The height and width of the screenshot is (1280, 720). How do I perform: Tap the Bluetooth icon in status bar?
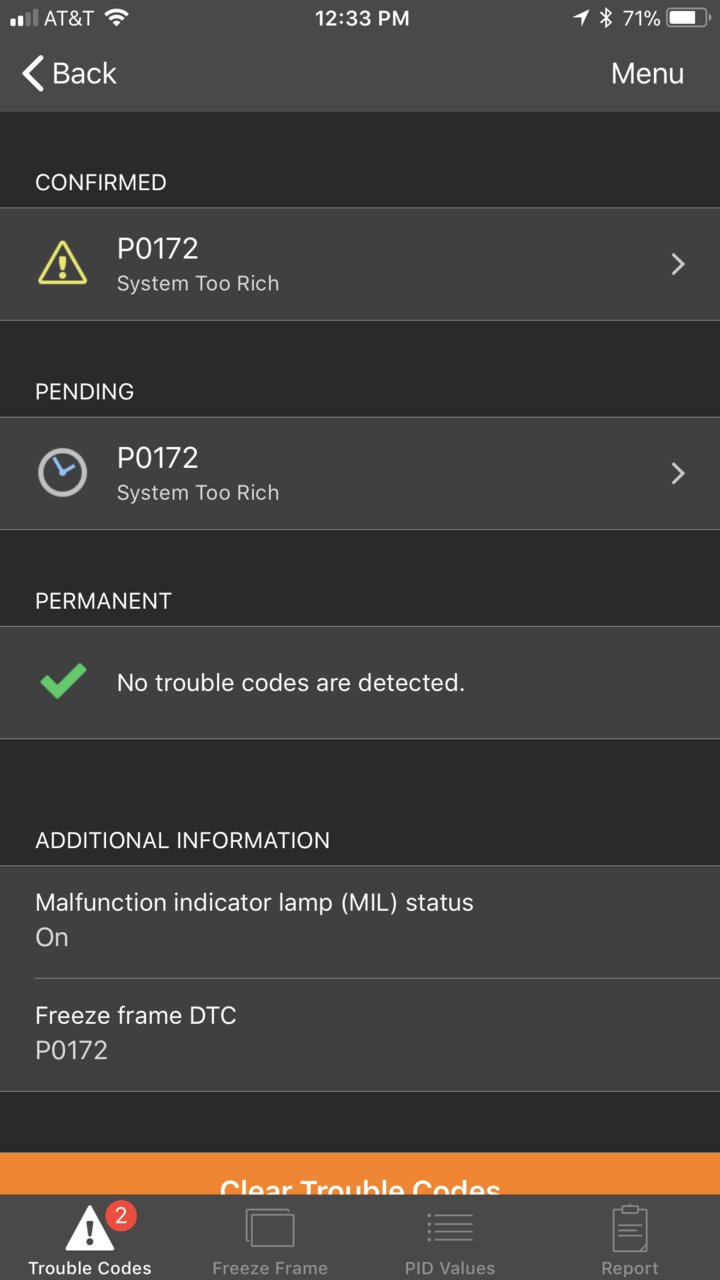[x=605, y=17]
